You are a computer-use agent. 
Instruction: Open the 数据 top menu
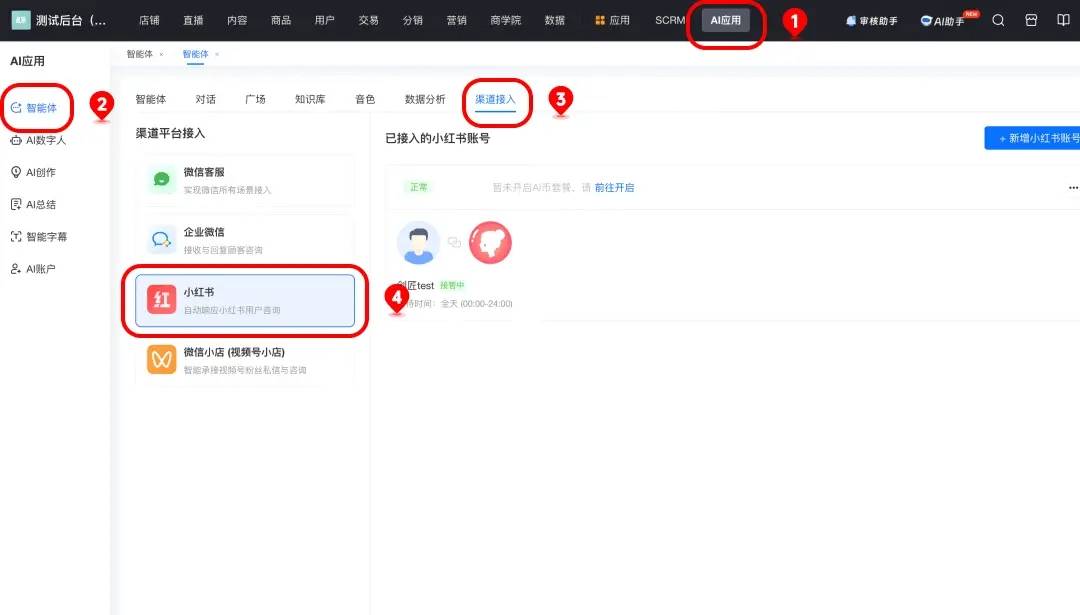tap(554, 21)
